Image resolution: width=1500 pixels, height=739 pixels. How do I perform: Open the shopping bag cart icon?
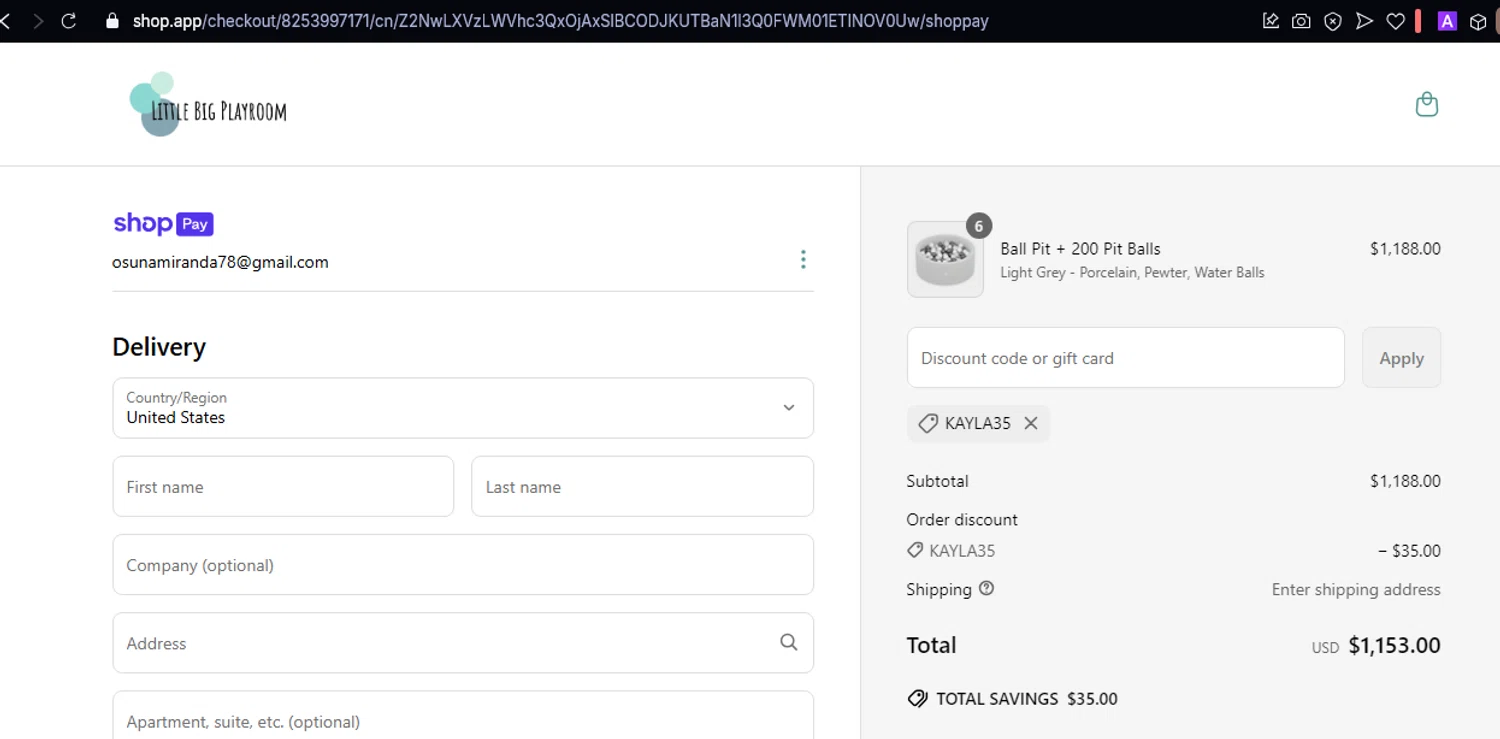click(1427, 104)
